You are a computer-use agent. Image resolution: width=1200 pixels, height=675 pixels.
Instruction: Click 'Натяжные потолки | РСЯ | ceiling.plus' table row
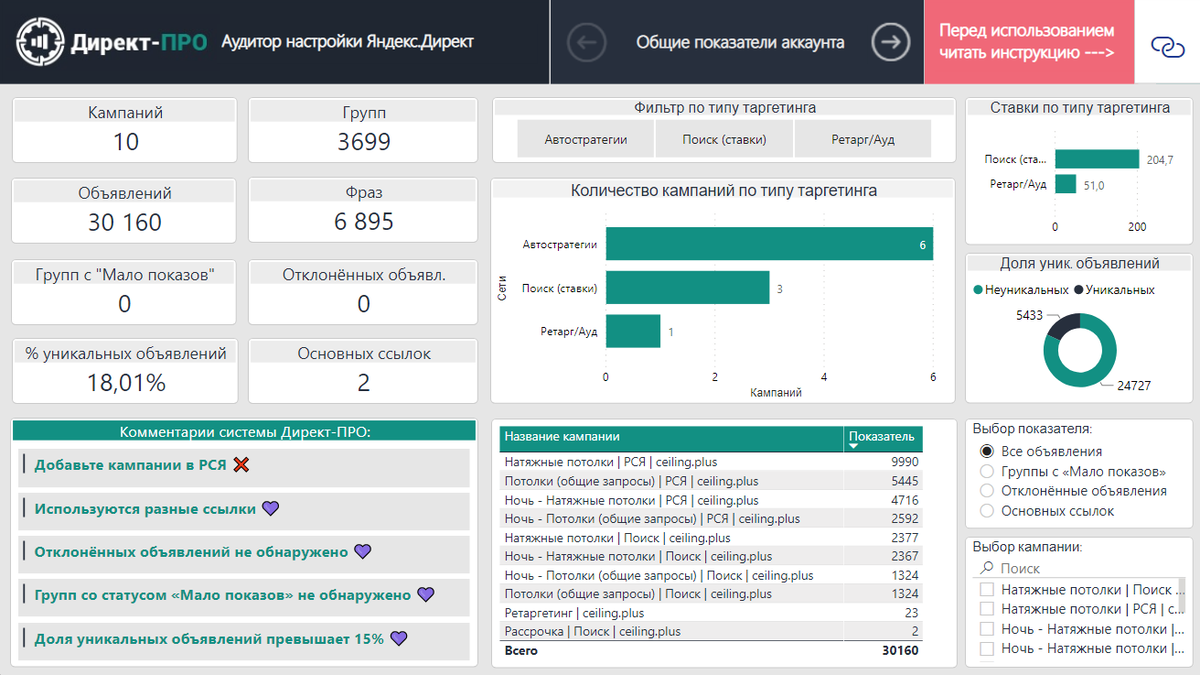click(710, 462)
